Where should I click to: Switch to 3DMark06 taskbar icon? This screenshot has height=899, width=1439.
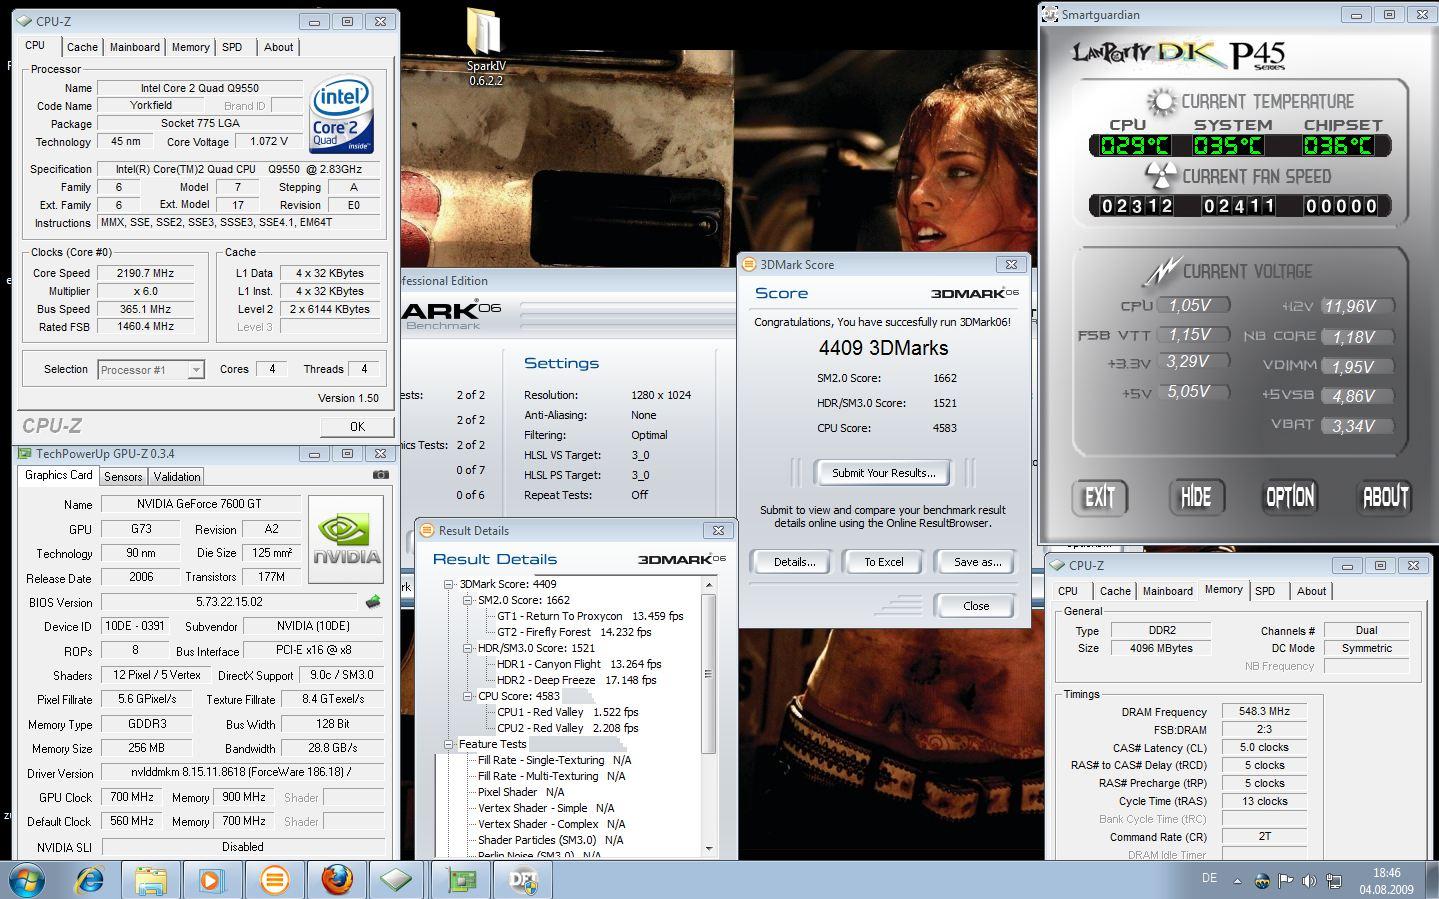pyautogui.click(x=274, y=880)
